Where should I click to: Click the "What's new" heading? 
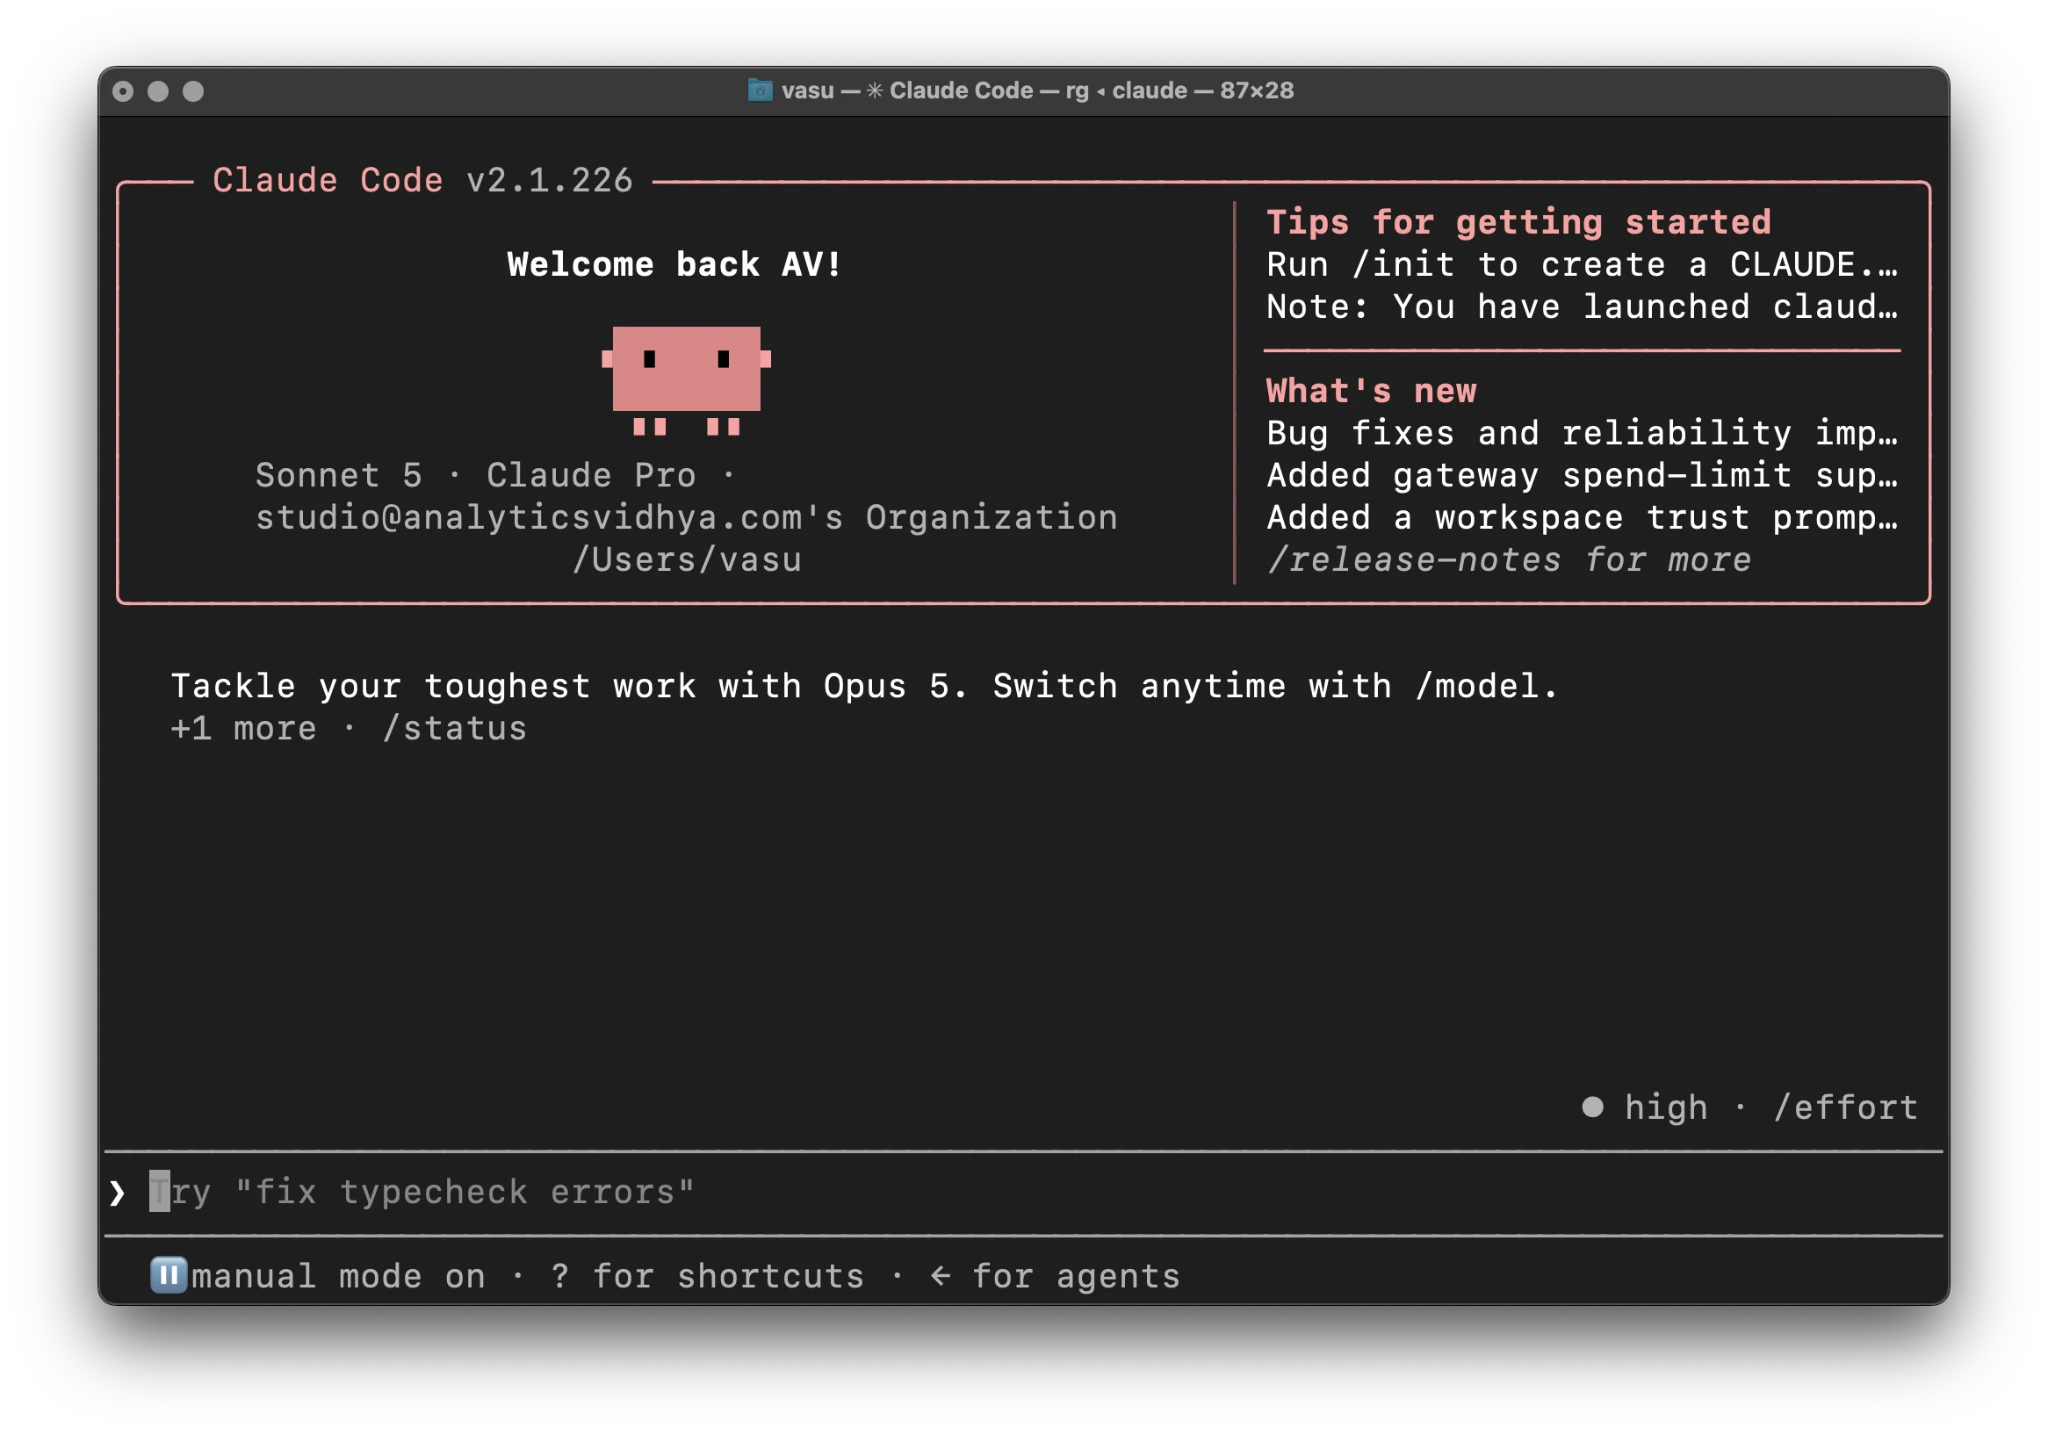pos(1371,390)
